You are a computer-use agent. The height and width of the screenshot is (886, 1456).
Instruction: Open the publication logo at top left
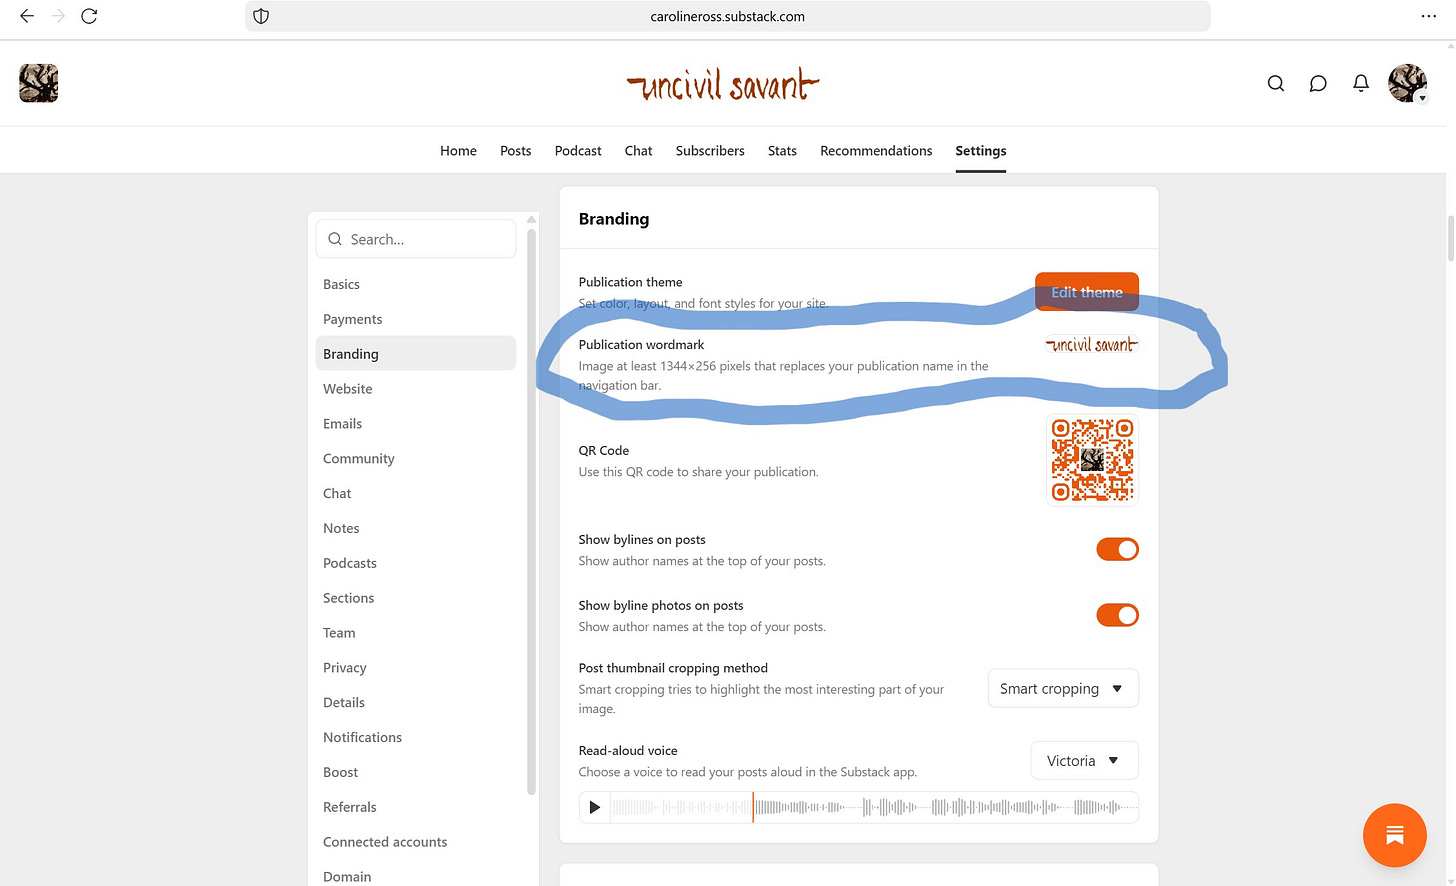38,83
